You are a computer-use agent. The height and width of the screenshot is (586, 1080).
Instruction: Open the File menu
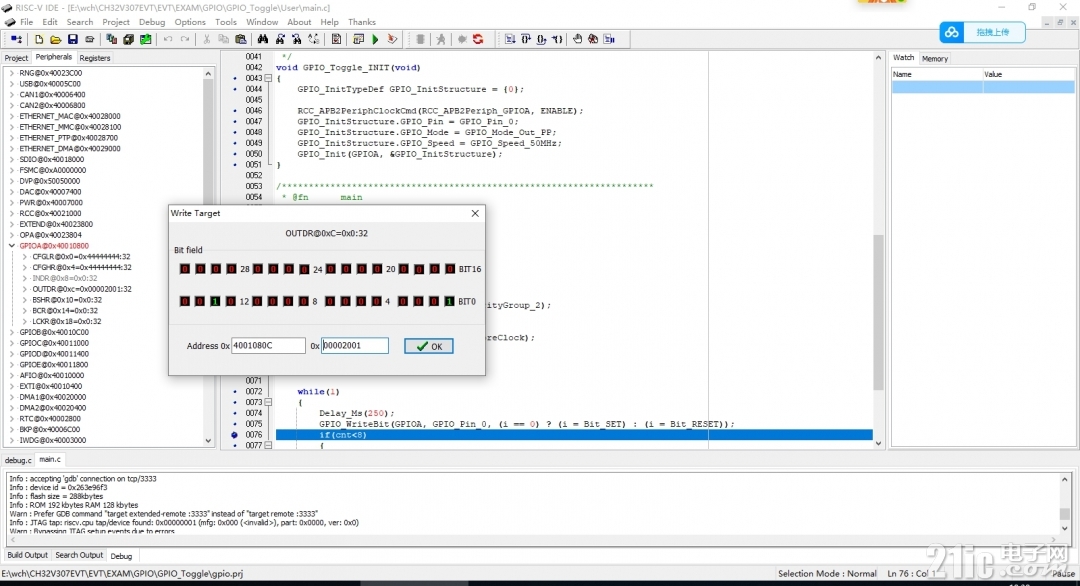(27, 22)
